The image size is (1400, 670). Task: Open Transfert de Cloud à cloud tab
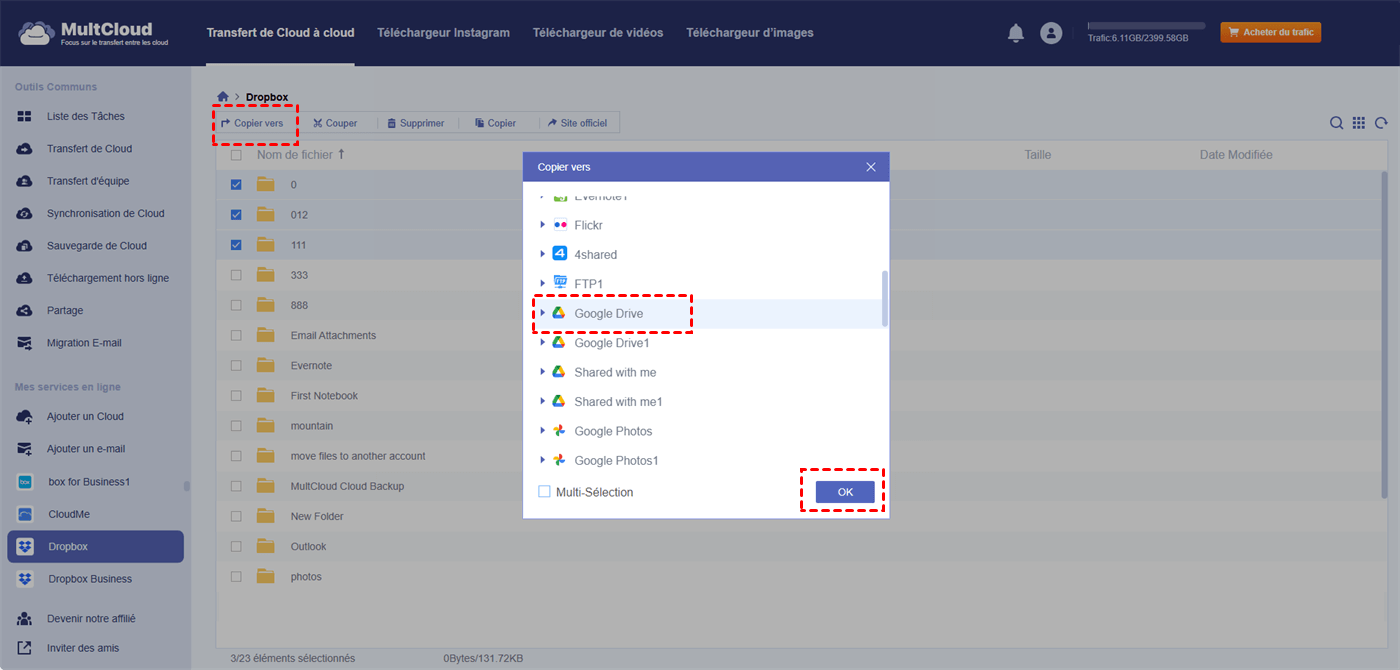coord(280,33)
